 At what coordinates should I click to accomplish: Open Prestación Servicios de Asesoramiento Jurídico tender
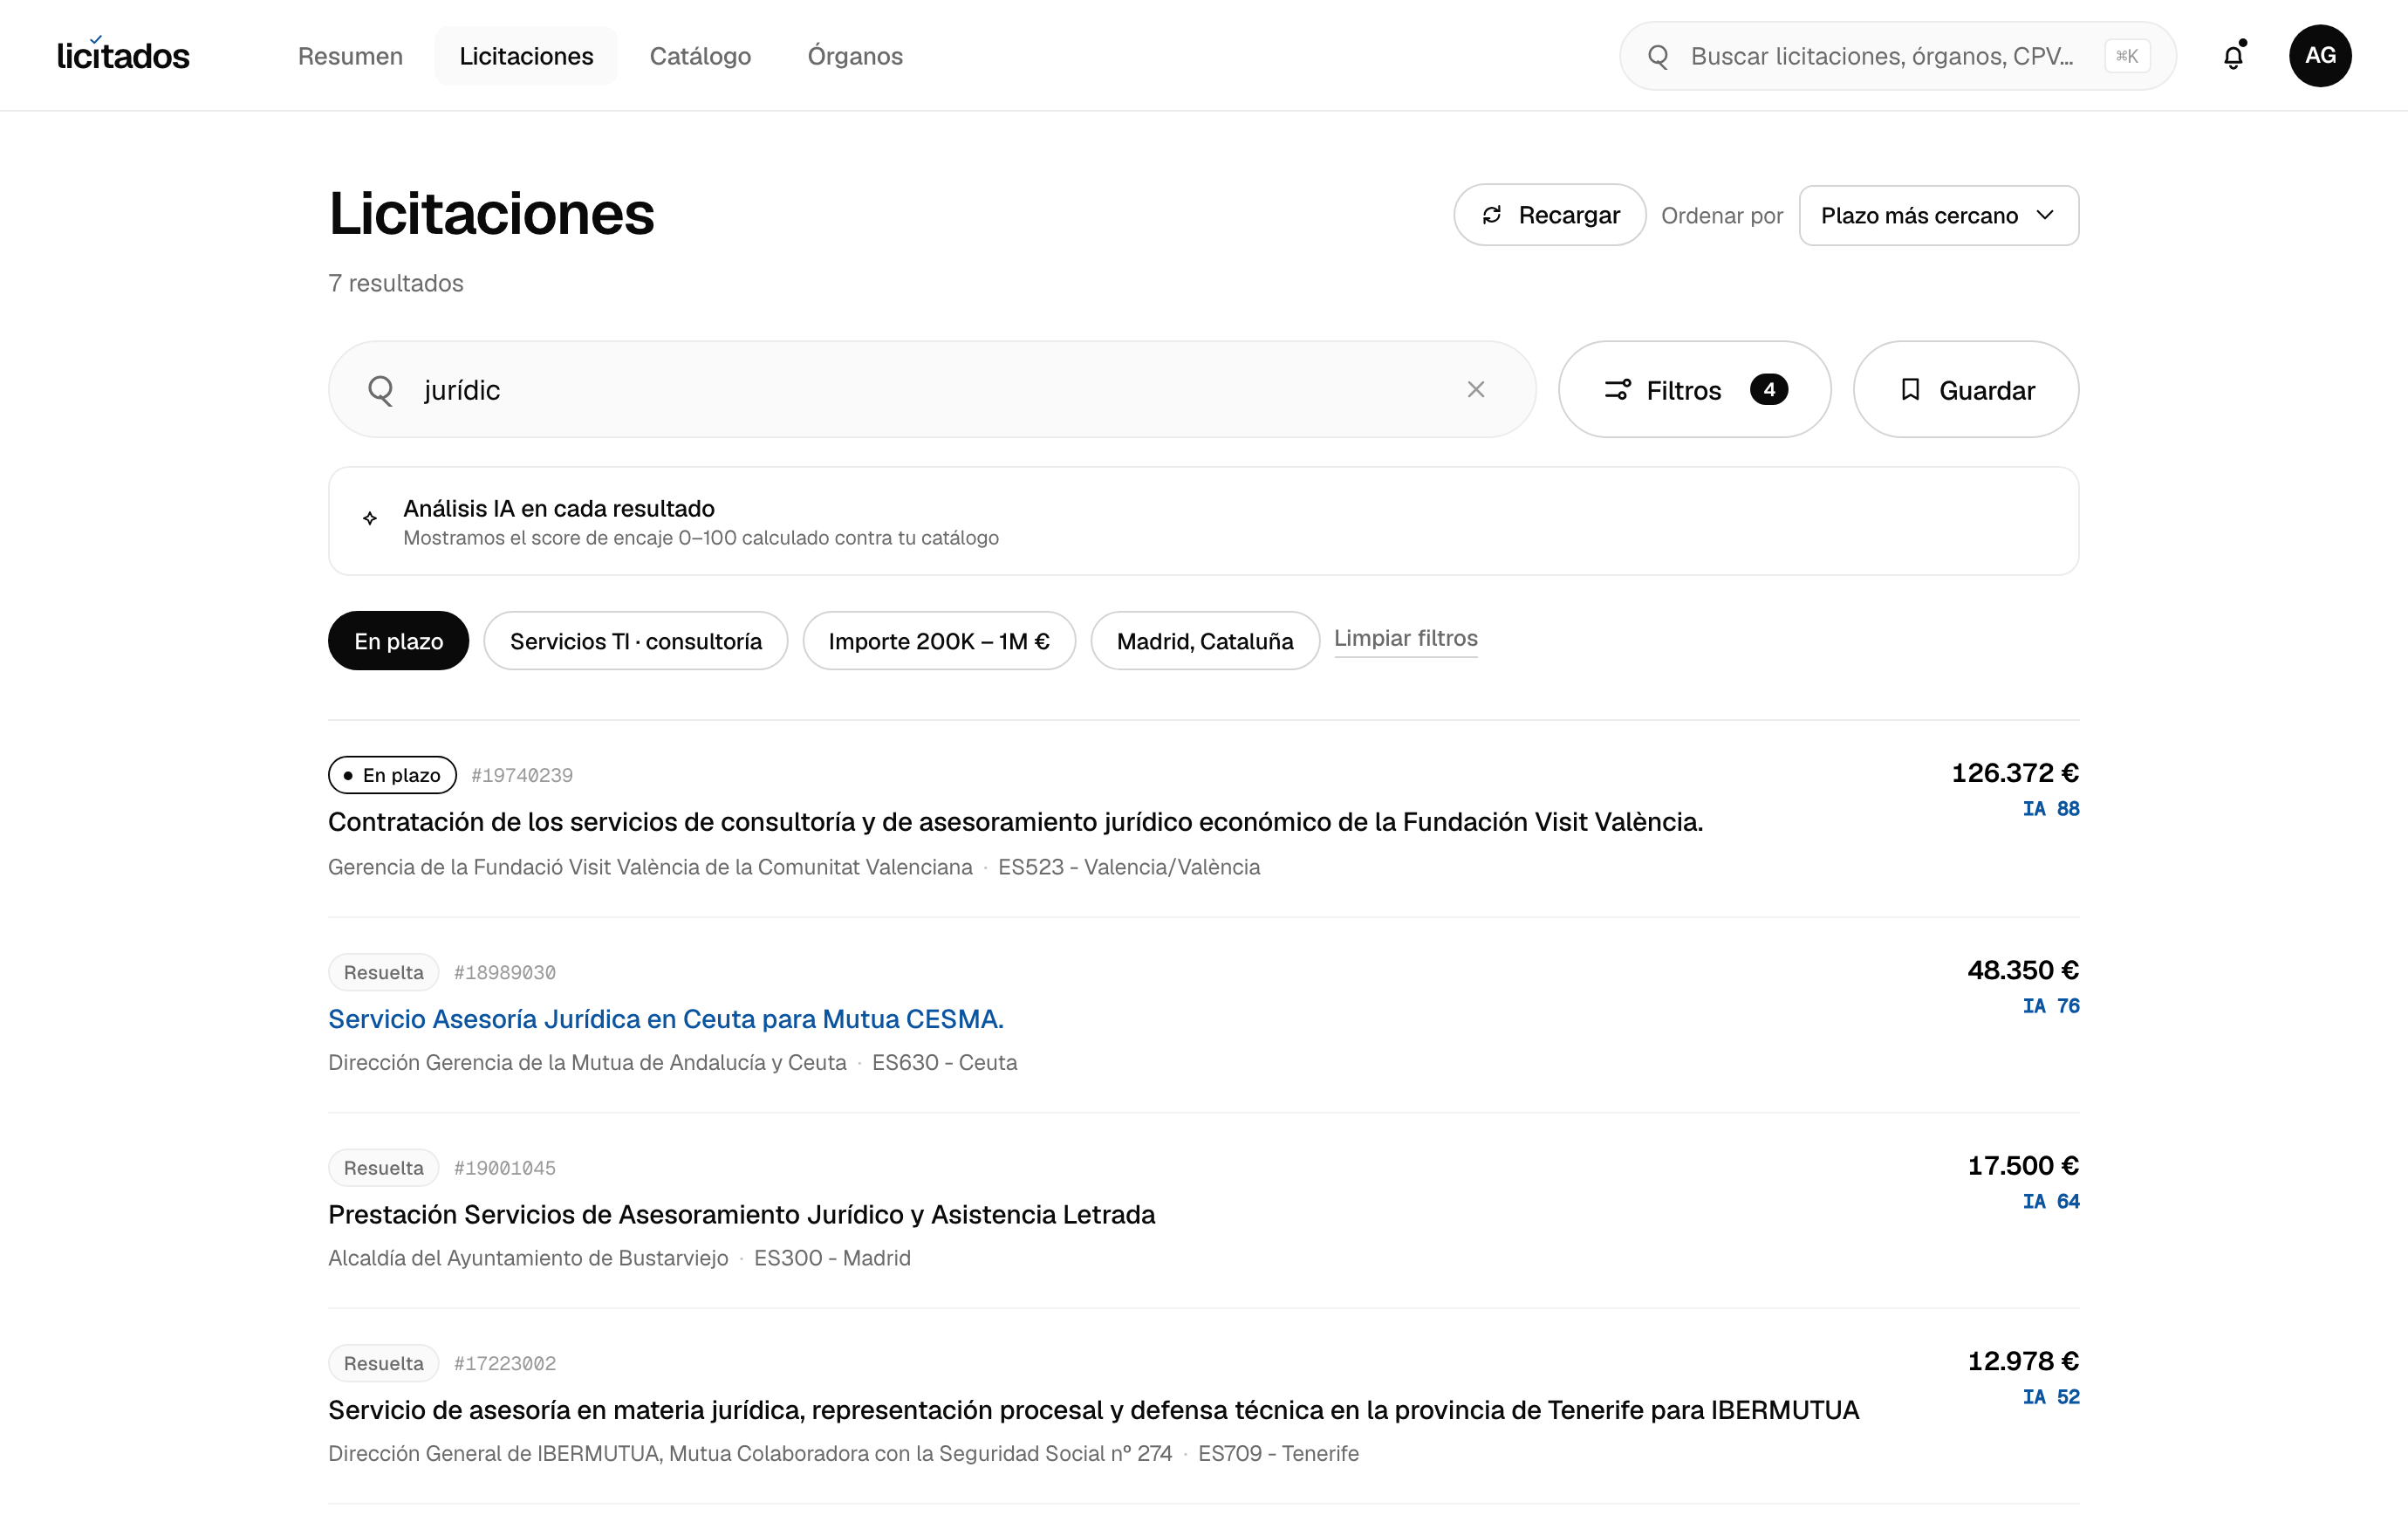coord(741,1214)
